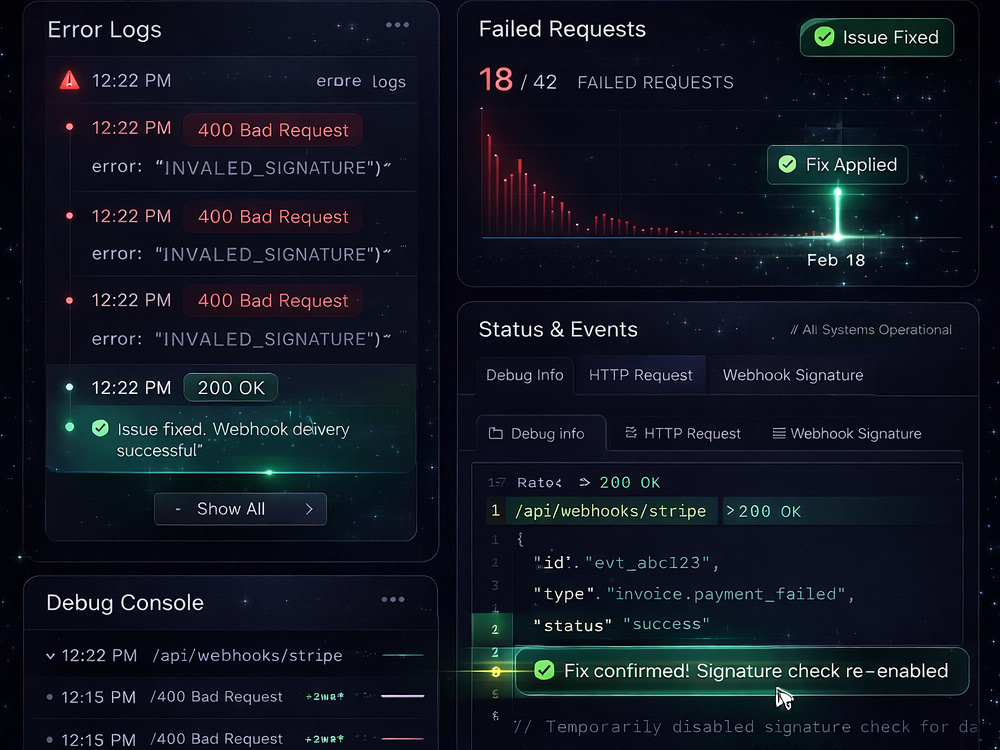Switch to the upper Debug Info tab
The height and width of the screenshot is (750, 1000).
pos(525,375)
